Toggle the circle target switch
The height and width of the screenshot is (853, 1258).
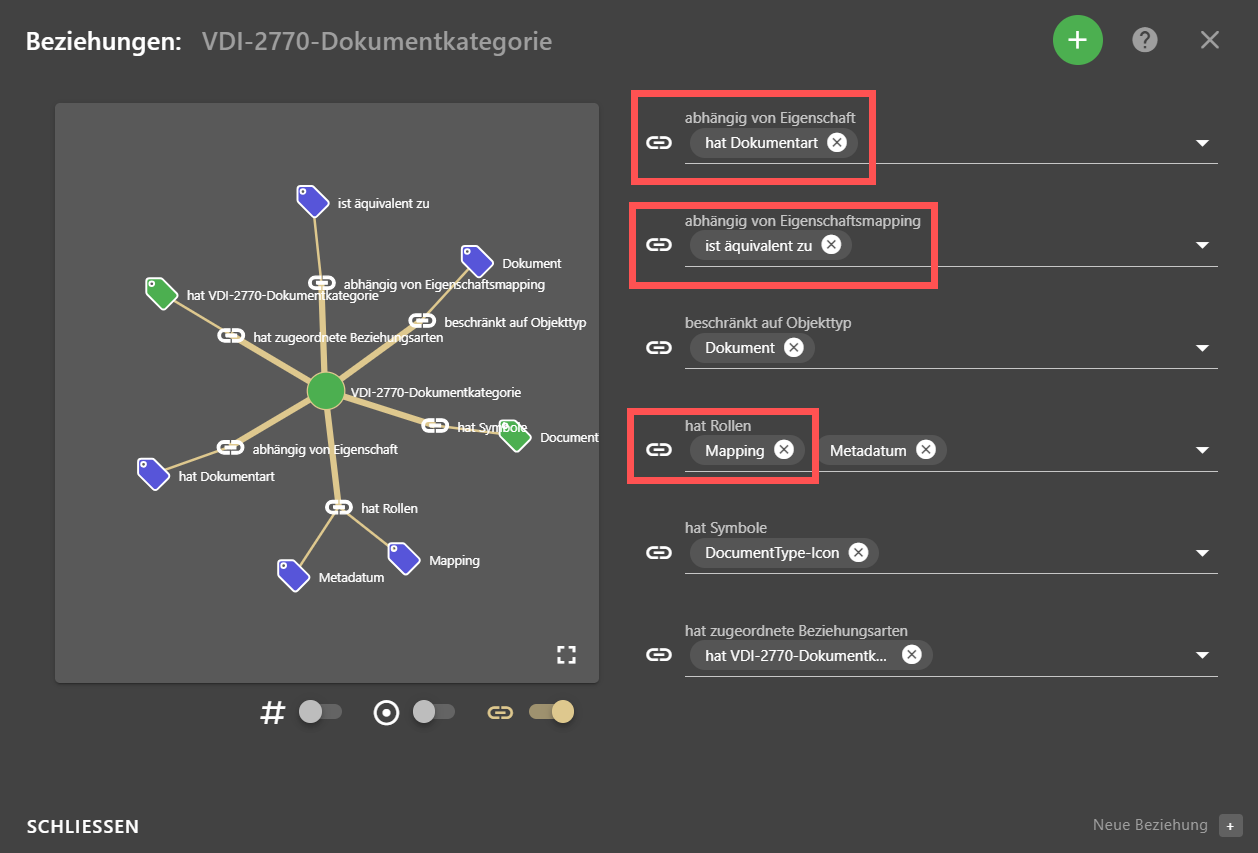(x=432, y=712)
